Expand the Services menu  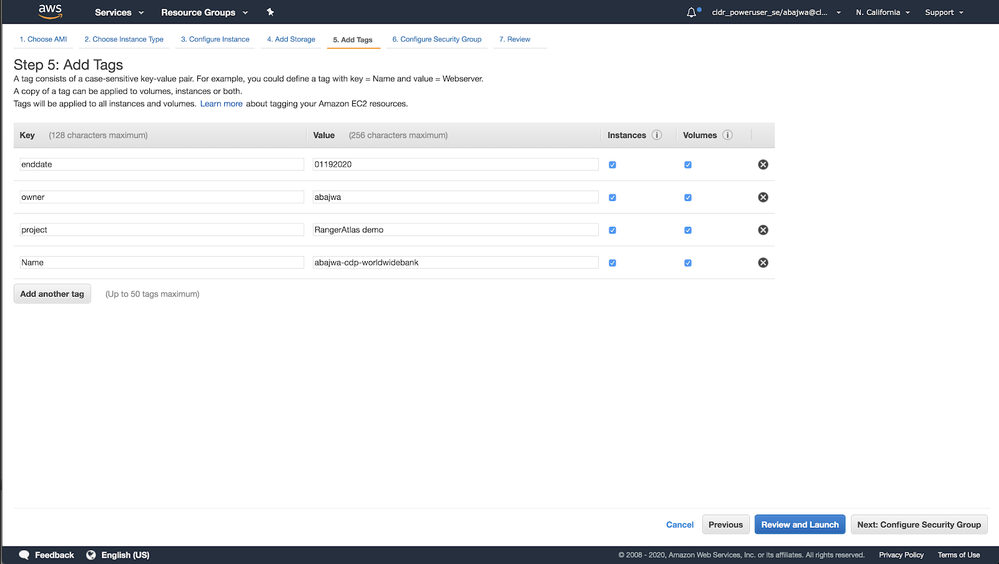point(119,12)
